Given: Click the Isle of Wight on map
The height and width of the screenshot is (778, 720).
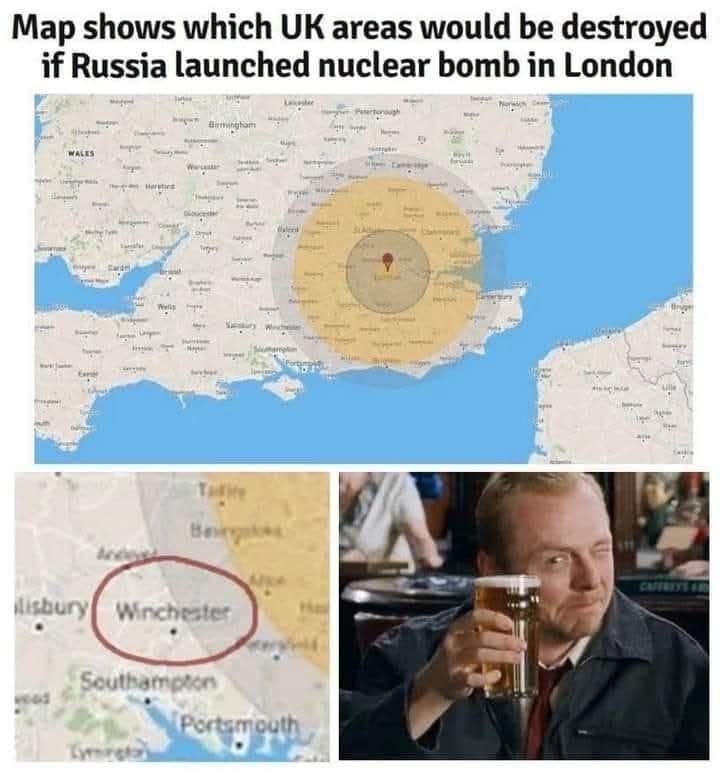Looking at the screenshot, I should point(285,386).
